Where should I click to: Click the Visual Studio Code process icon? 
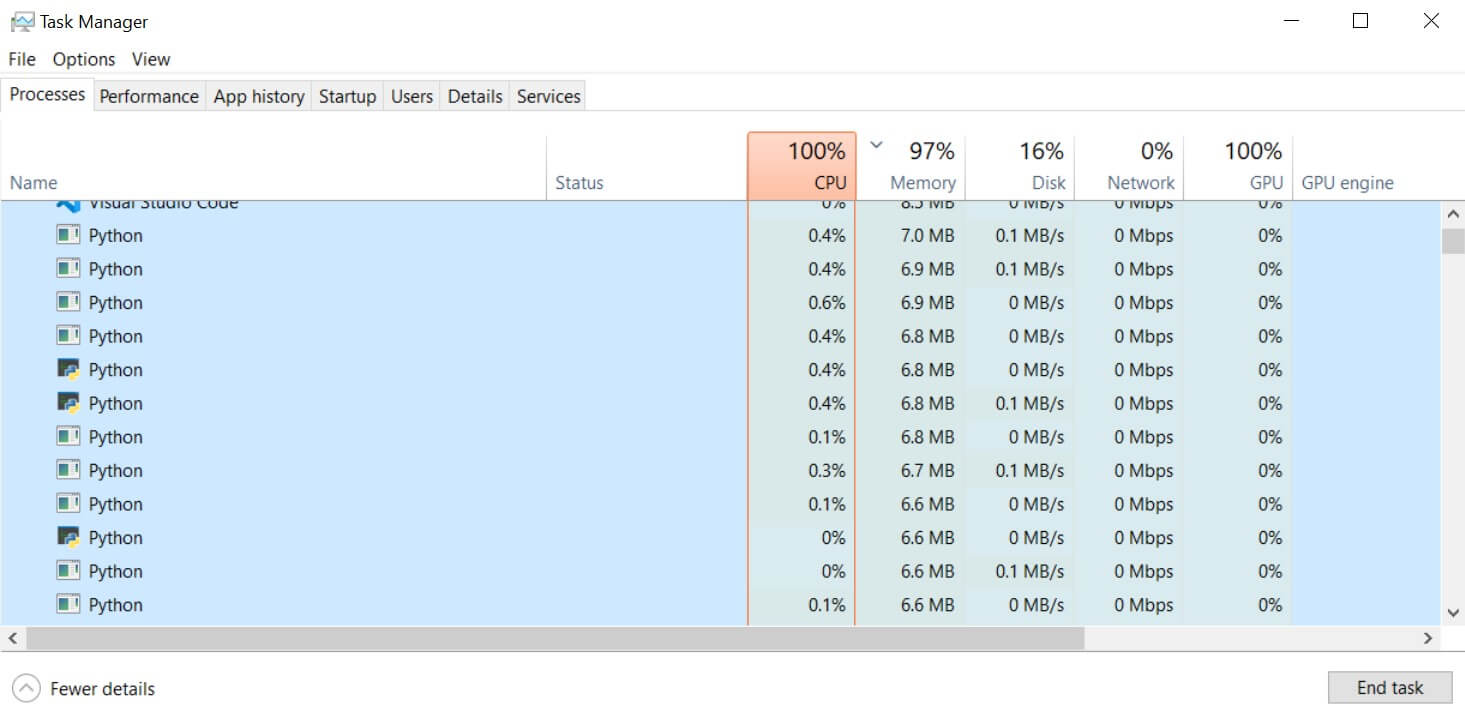point(68,204)
